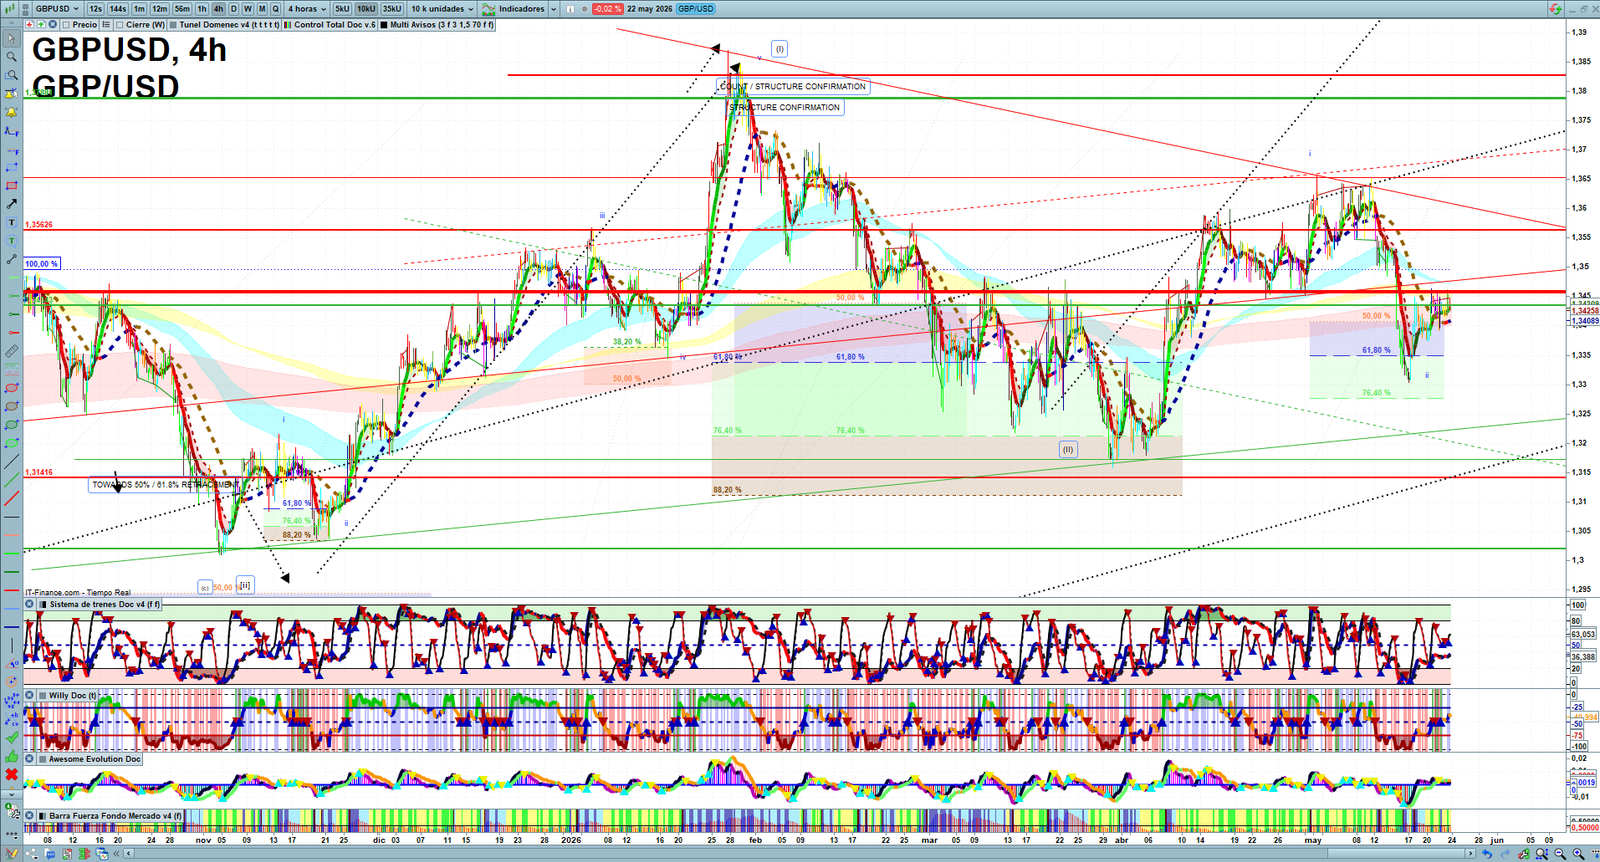Click the zoom out magnifier at bottom right
The image size is (1600, 862).
[x=1560, y=853]
